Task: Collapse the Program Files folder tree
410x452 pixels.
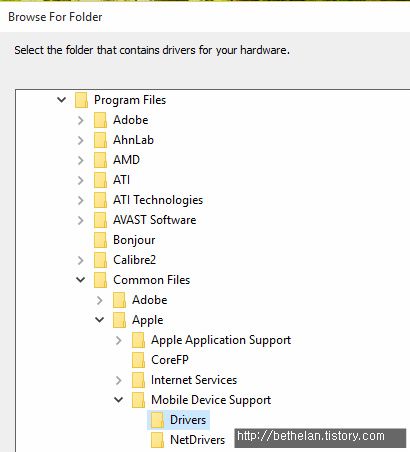Action: pos(62,100)
